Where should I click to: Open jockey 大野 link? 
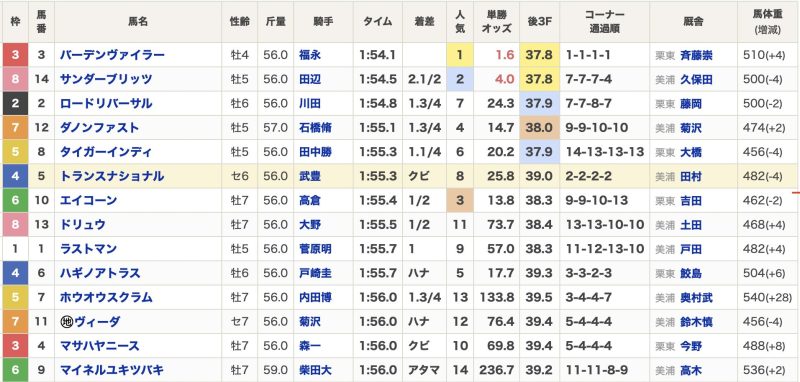click(310, 225)
